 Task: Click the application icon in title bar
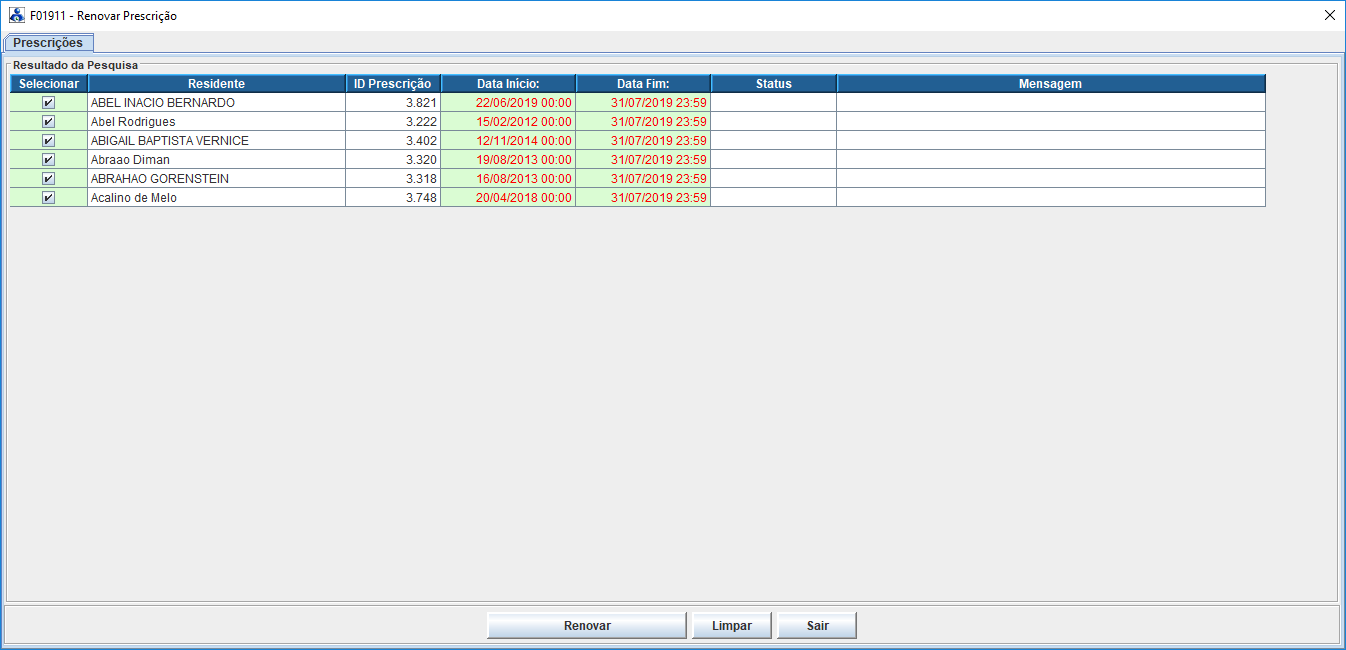pyautogui.click(x=16, y=15)
